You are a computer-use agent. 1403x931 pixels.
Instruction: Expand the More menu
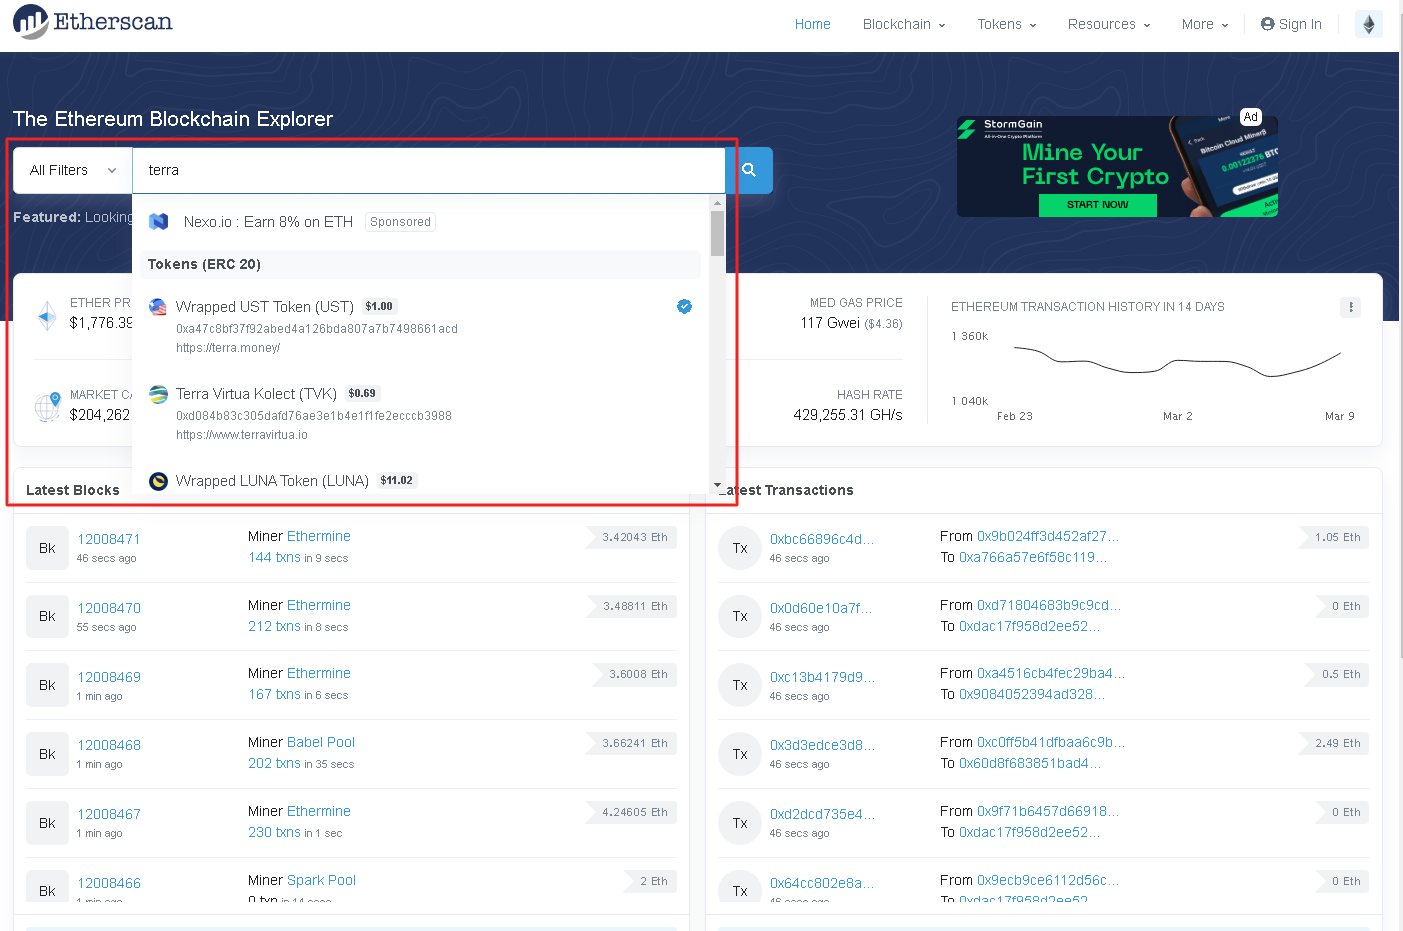click(x=1205, y=24)
